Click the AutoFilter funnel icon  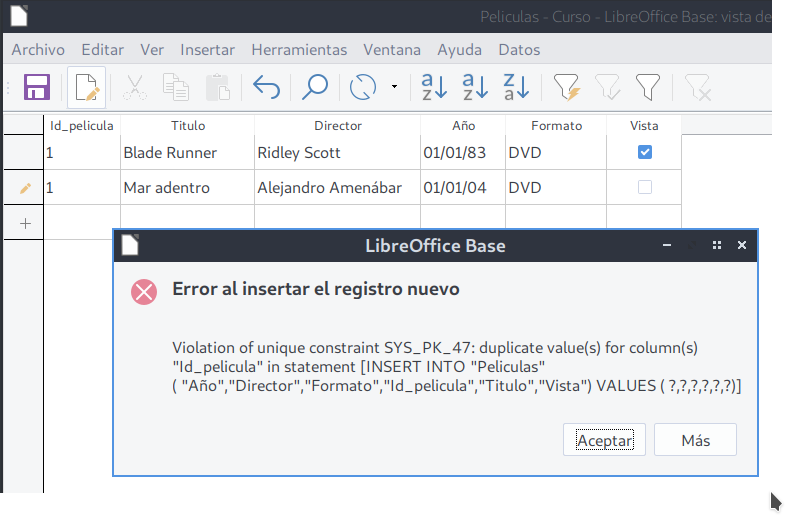[x=567, y=87]
